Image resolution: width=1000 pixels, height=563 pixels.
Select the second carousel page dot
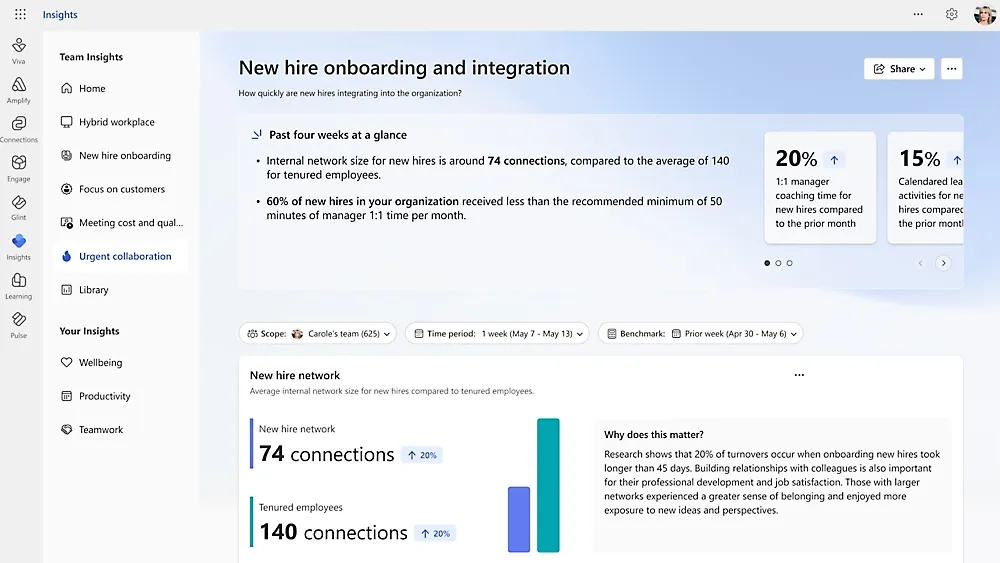click(778, 263)
